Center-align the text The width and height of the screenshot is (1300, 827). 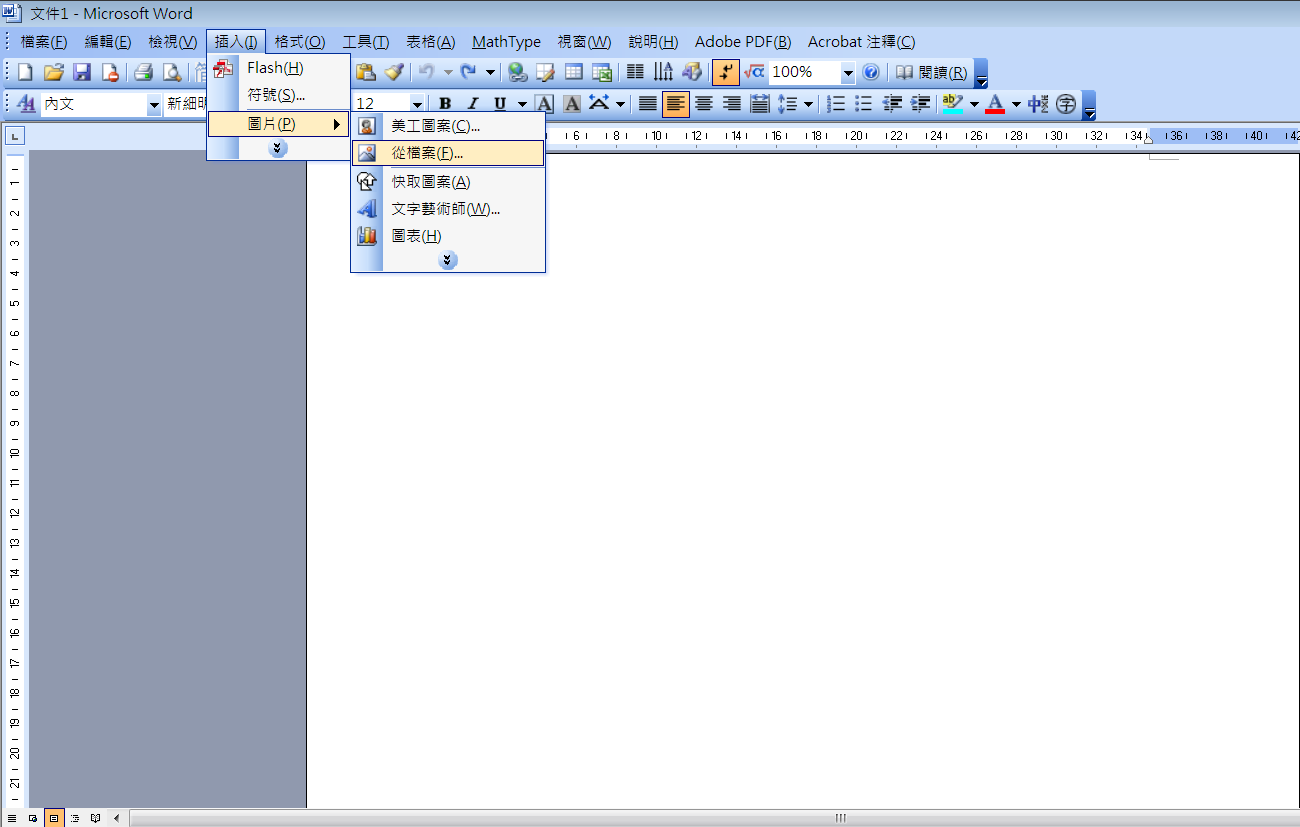pos(704,103)
